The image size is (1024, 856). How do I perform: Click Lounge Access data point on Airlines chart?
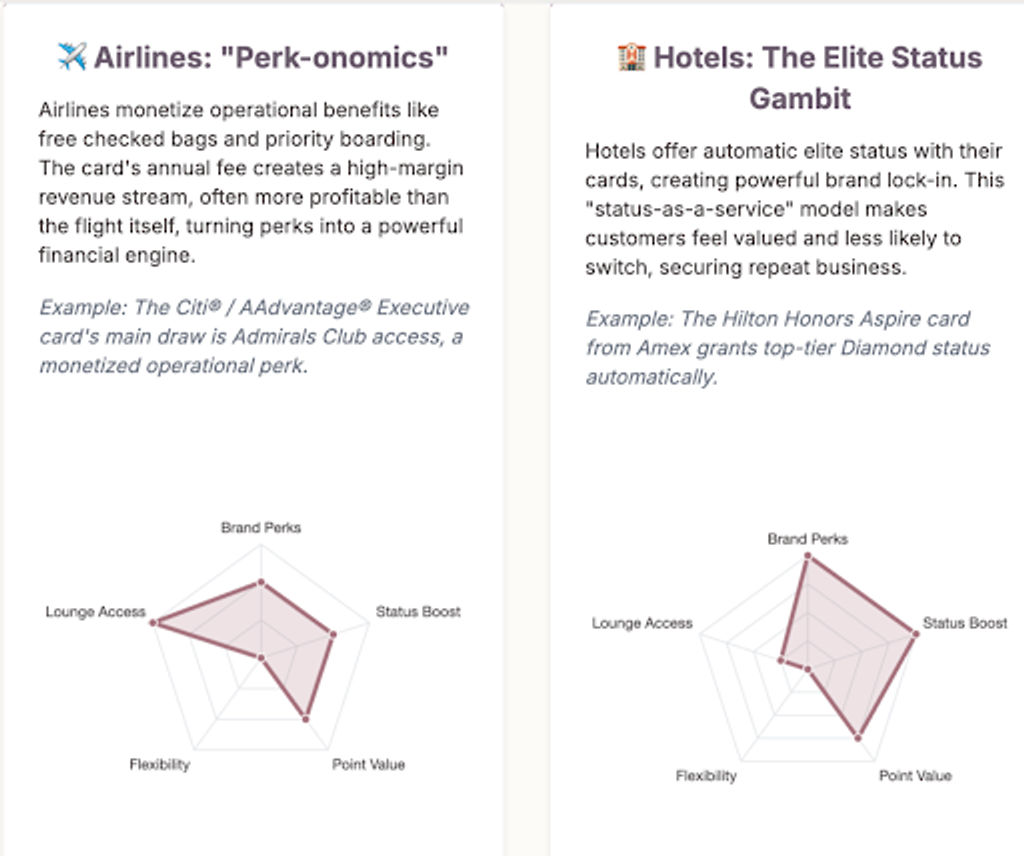pos(153,623)
